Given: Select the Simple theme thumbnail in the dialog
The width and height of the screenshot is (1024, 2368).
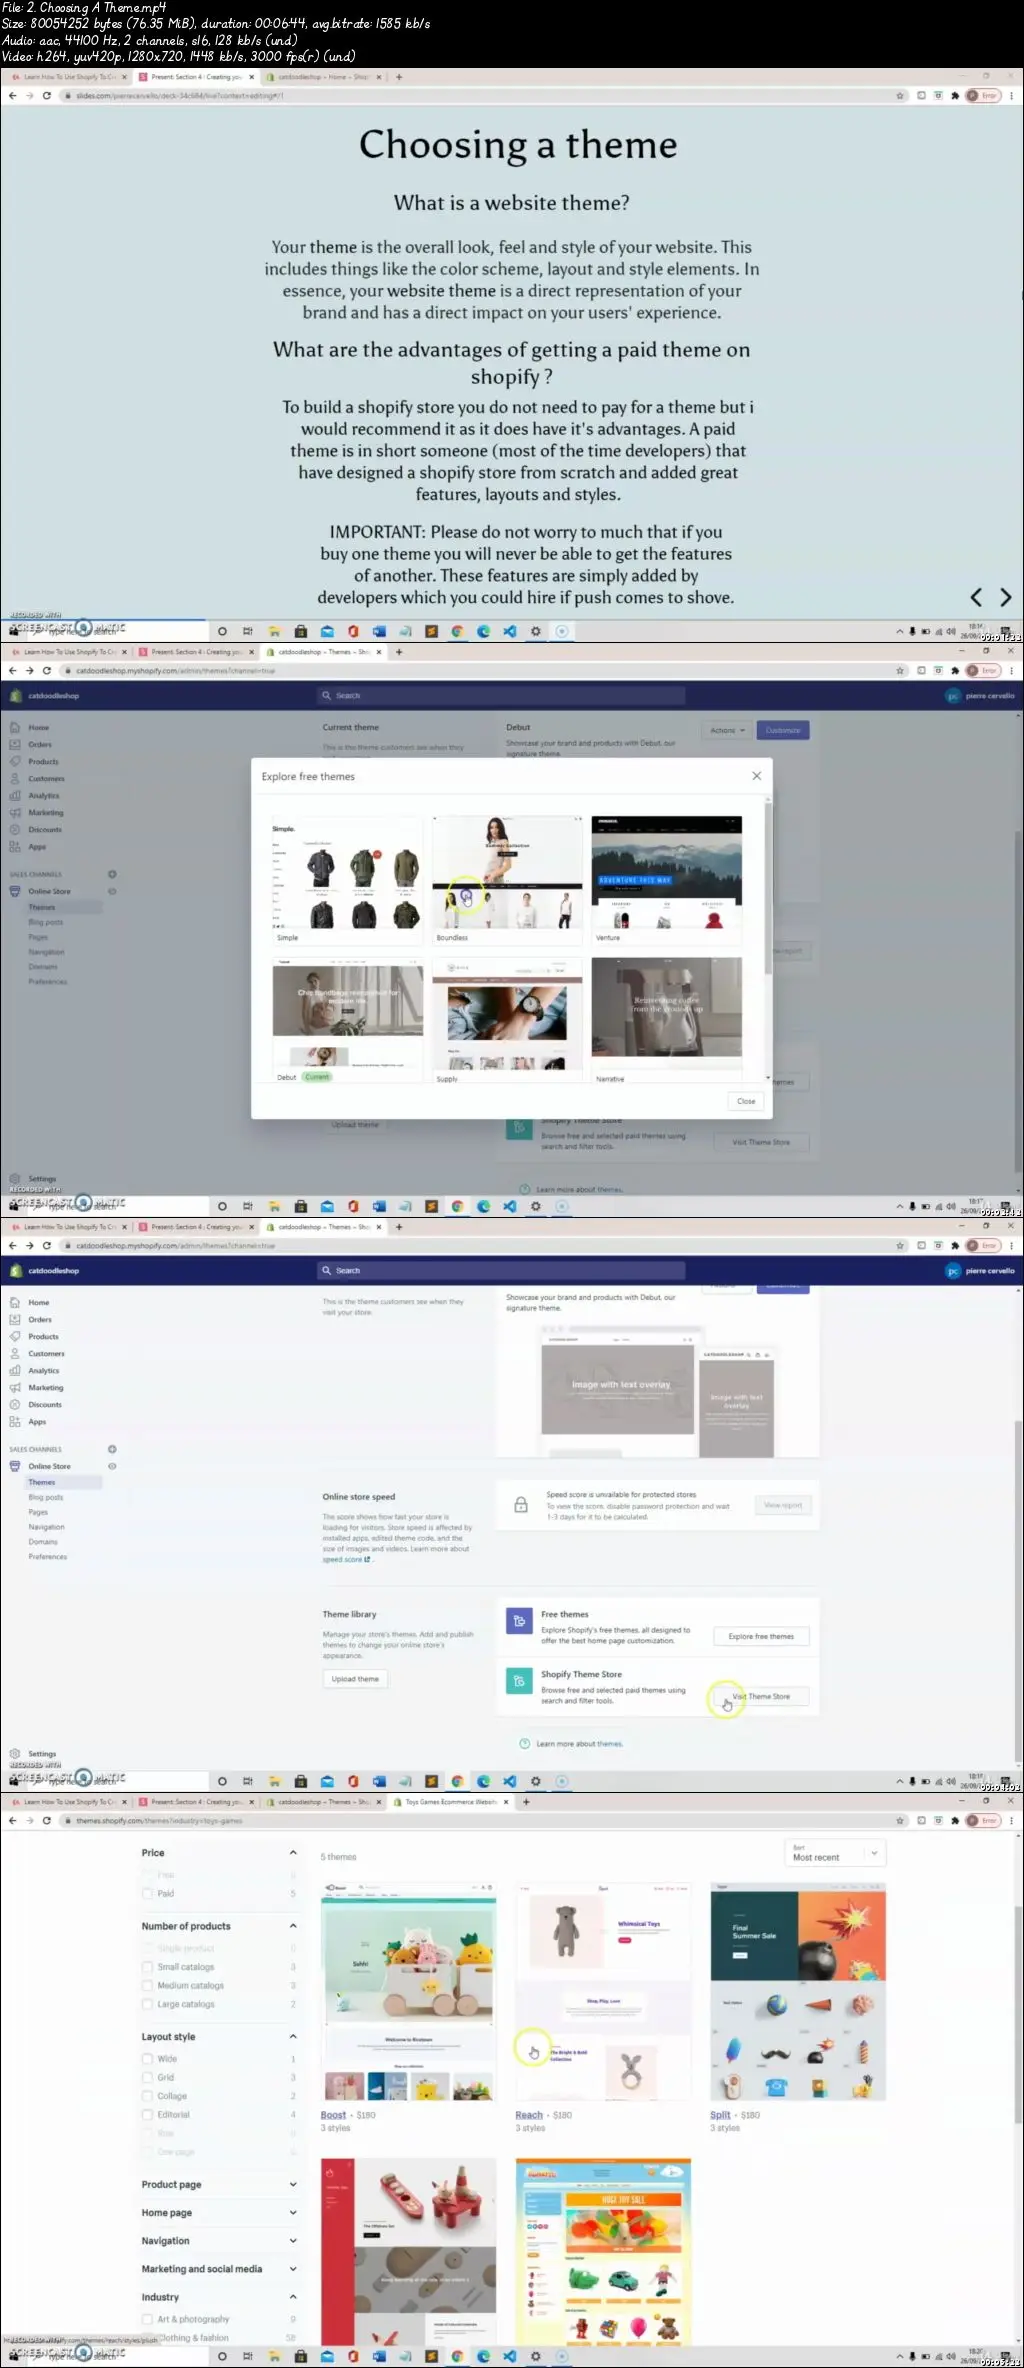Looking at the screenshot, I should pos(348,873).
